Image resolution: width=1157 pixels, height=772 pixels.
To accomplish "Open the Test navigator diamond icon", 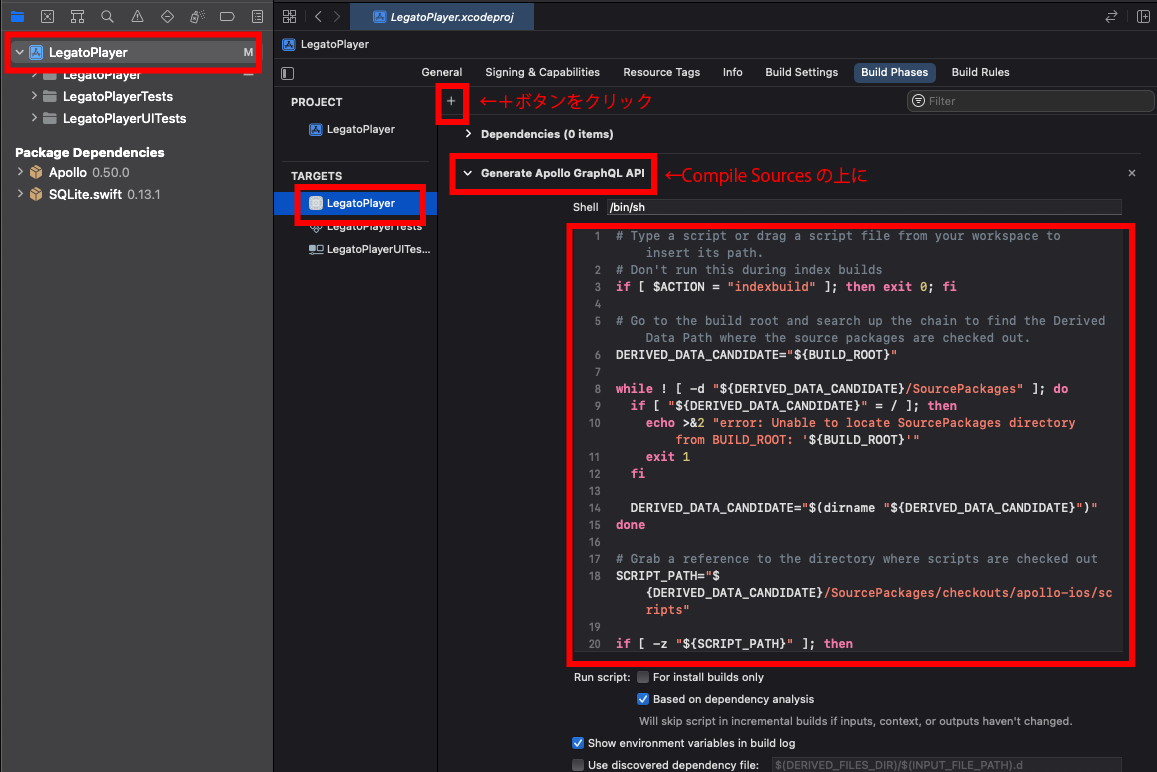I will 167,16.
